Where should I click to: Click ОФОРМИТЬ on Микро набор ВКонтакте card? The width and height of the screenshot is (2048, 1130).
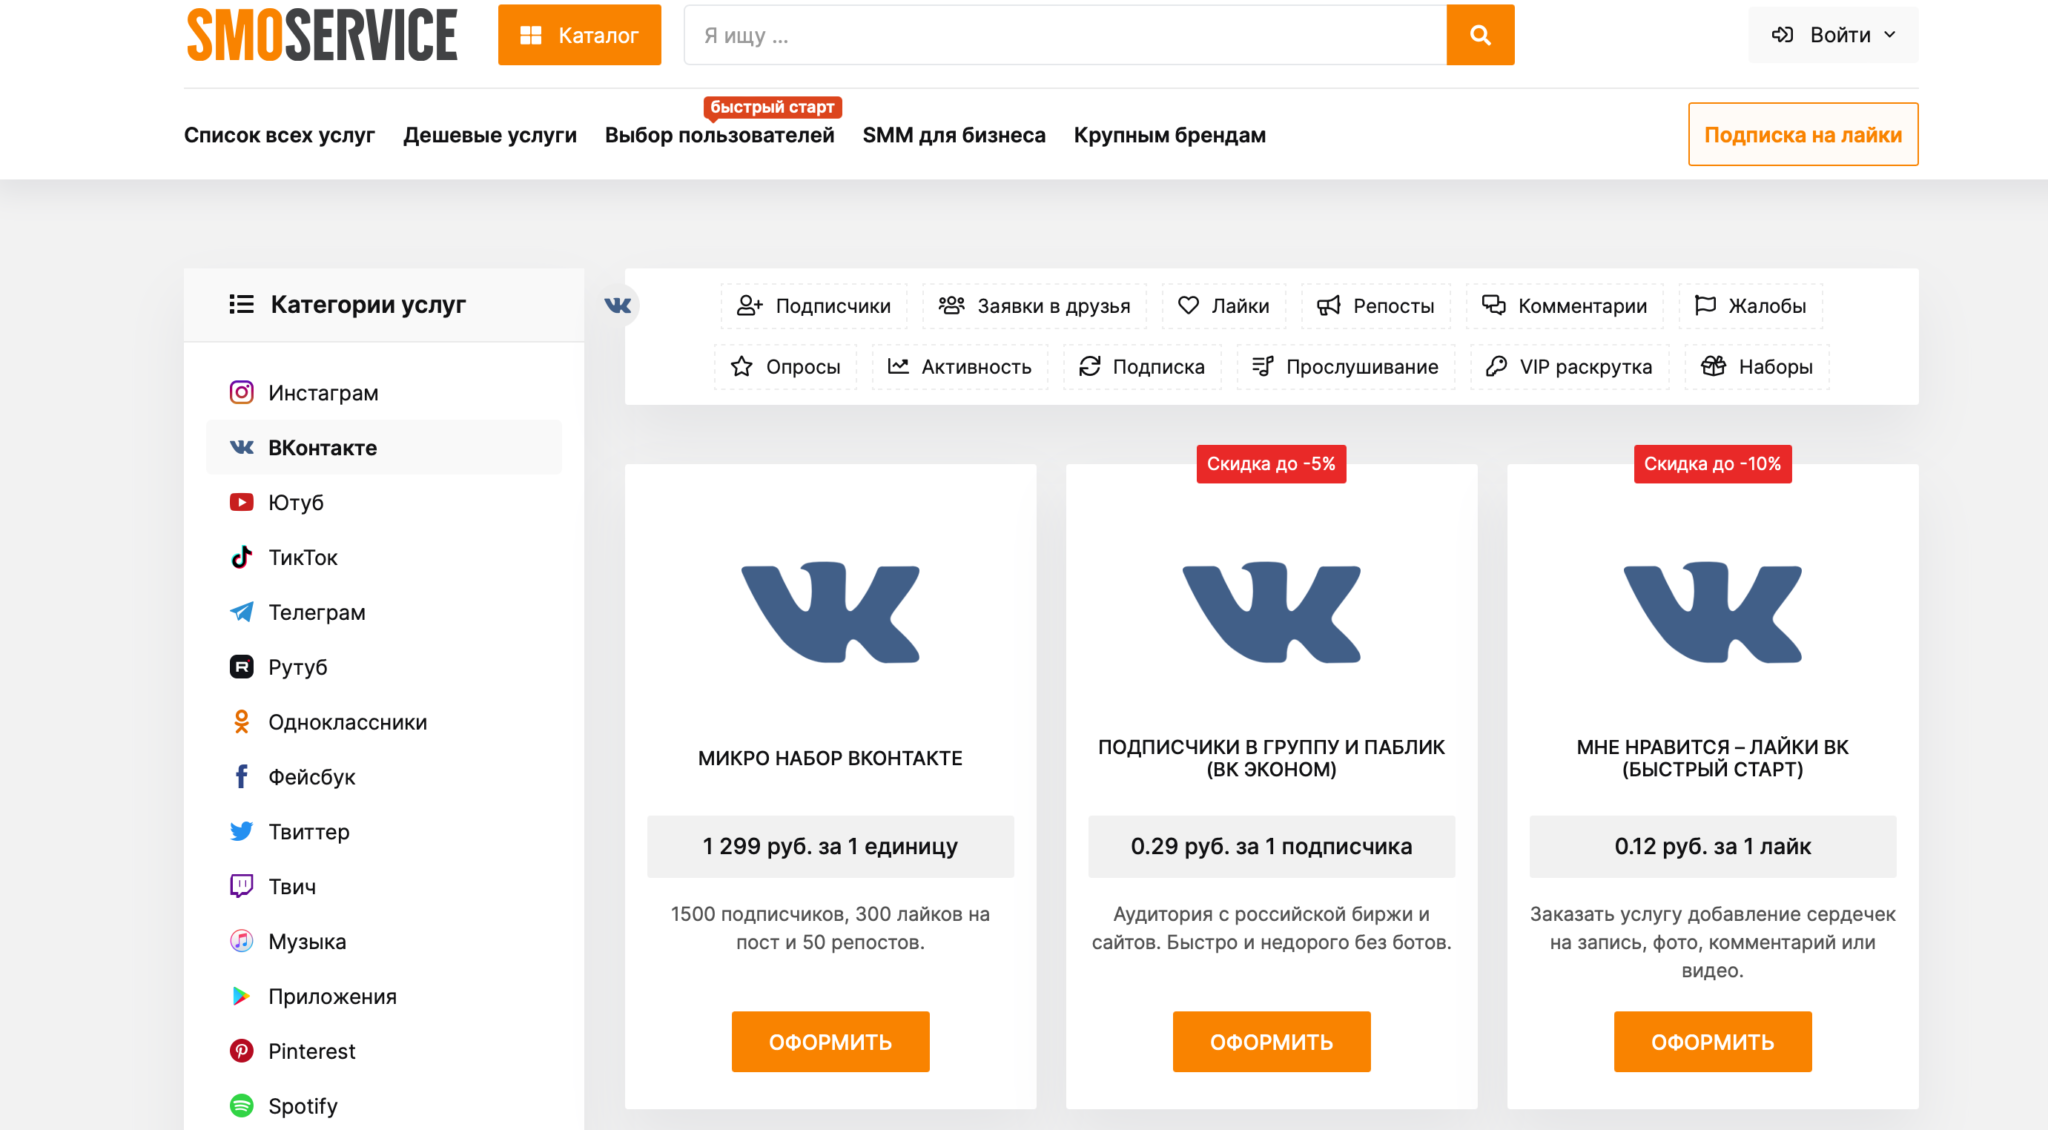pyautogui.click(x=830, y=1042)
